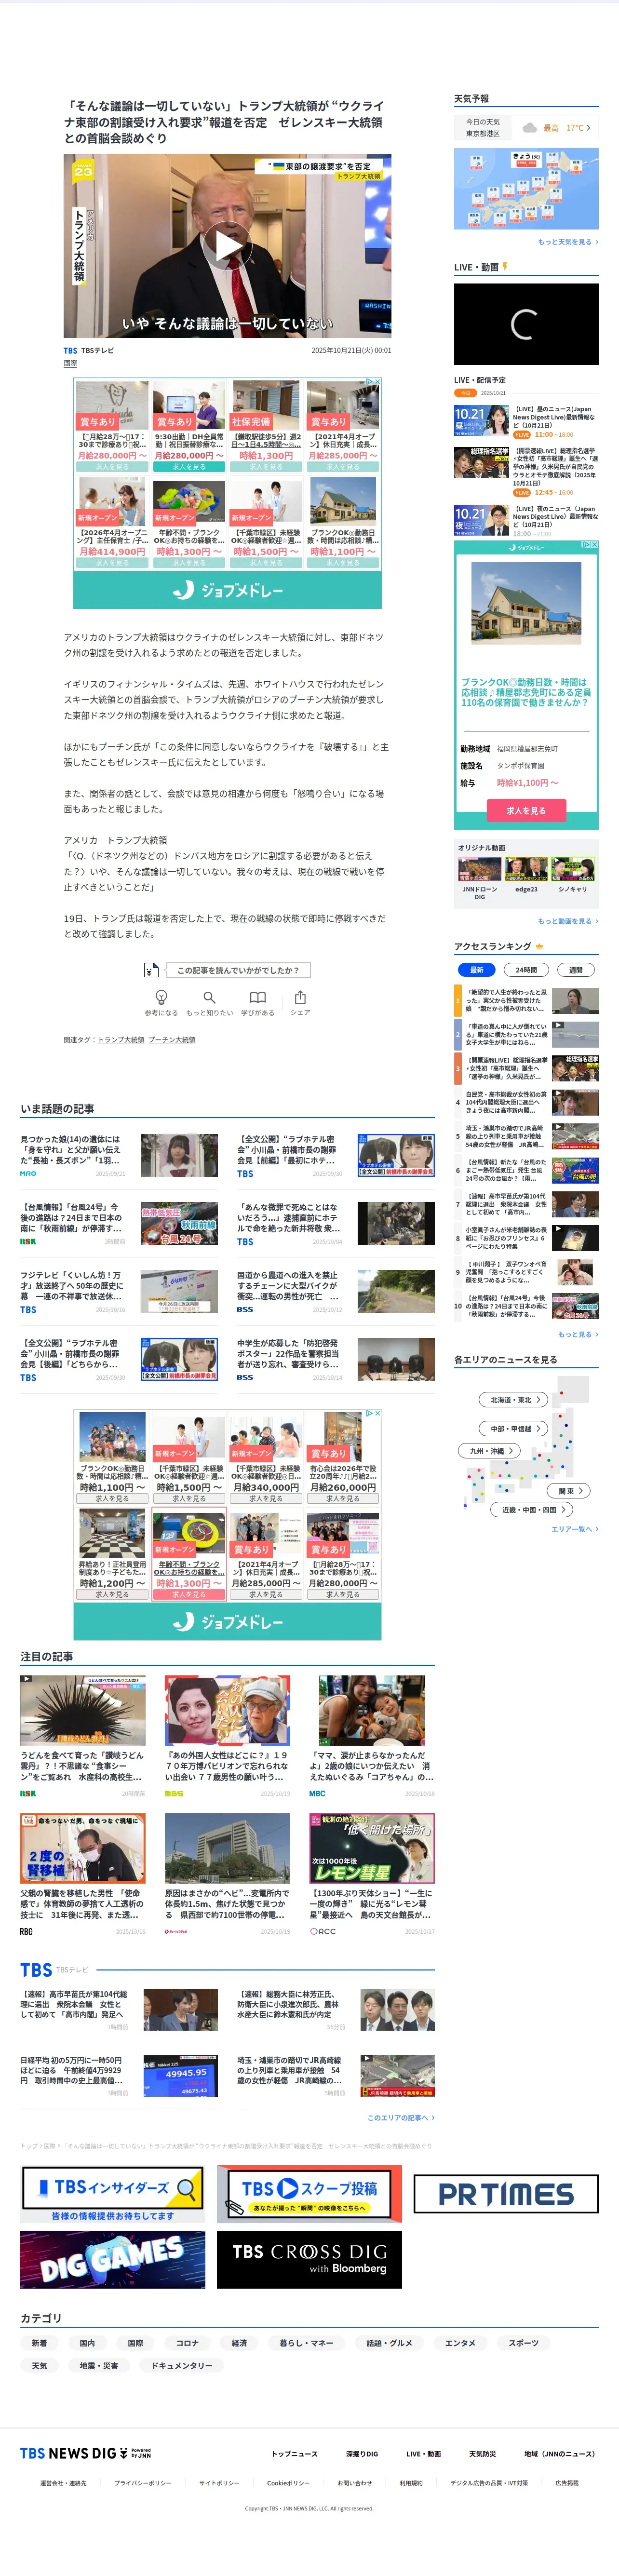
Task: Open もっと動画を見る link
Action: click(568, 921)
